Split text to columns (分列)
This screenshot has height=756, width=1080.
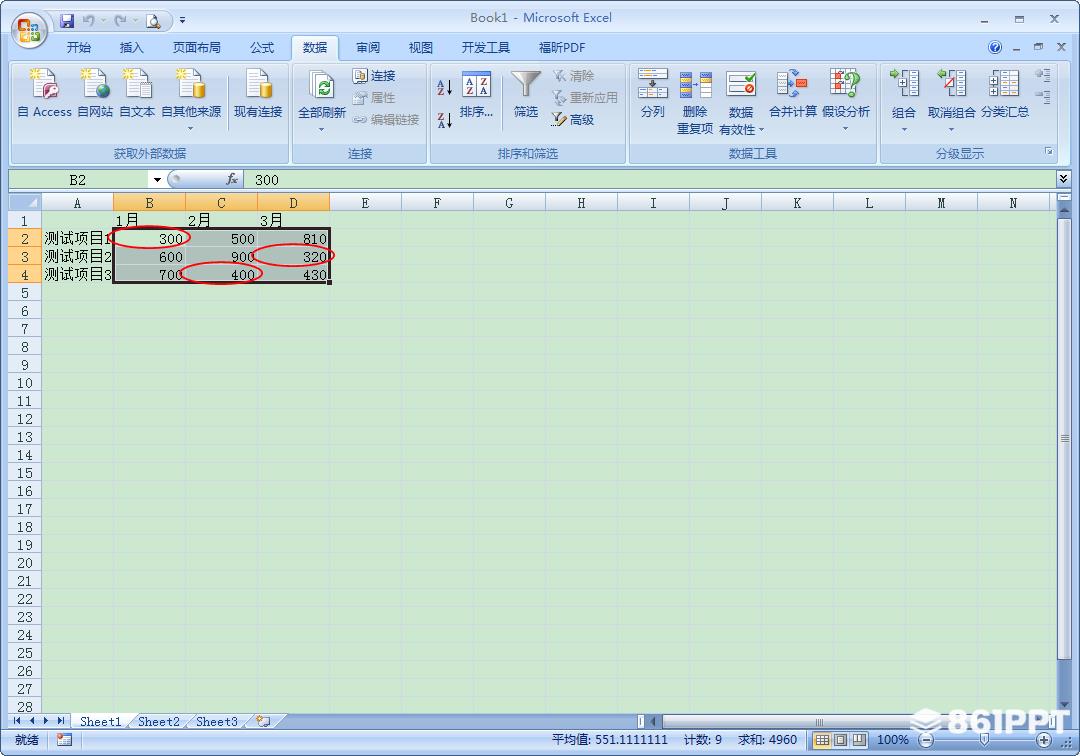click(652, 94)
